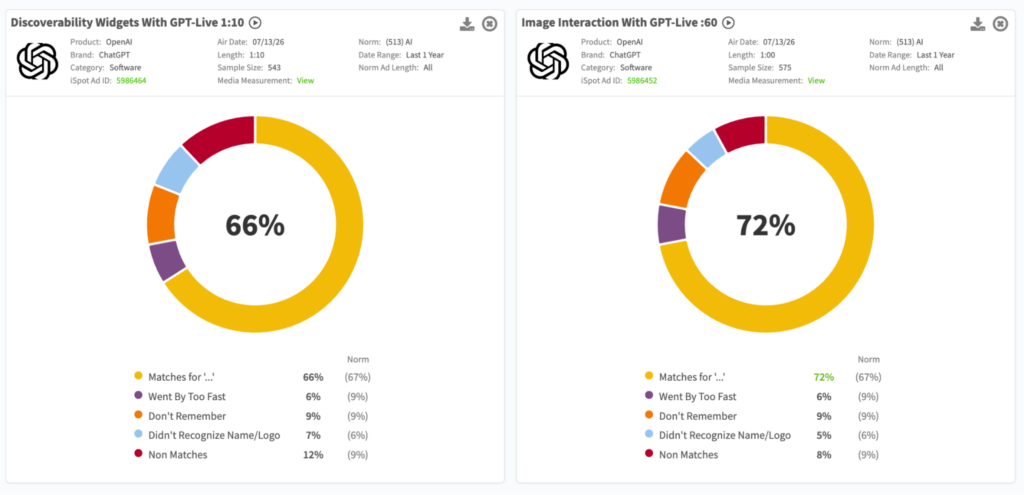Close the Image Interaction panel
The image size is (1024, 495).
pos(1000,24)
